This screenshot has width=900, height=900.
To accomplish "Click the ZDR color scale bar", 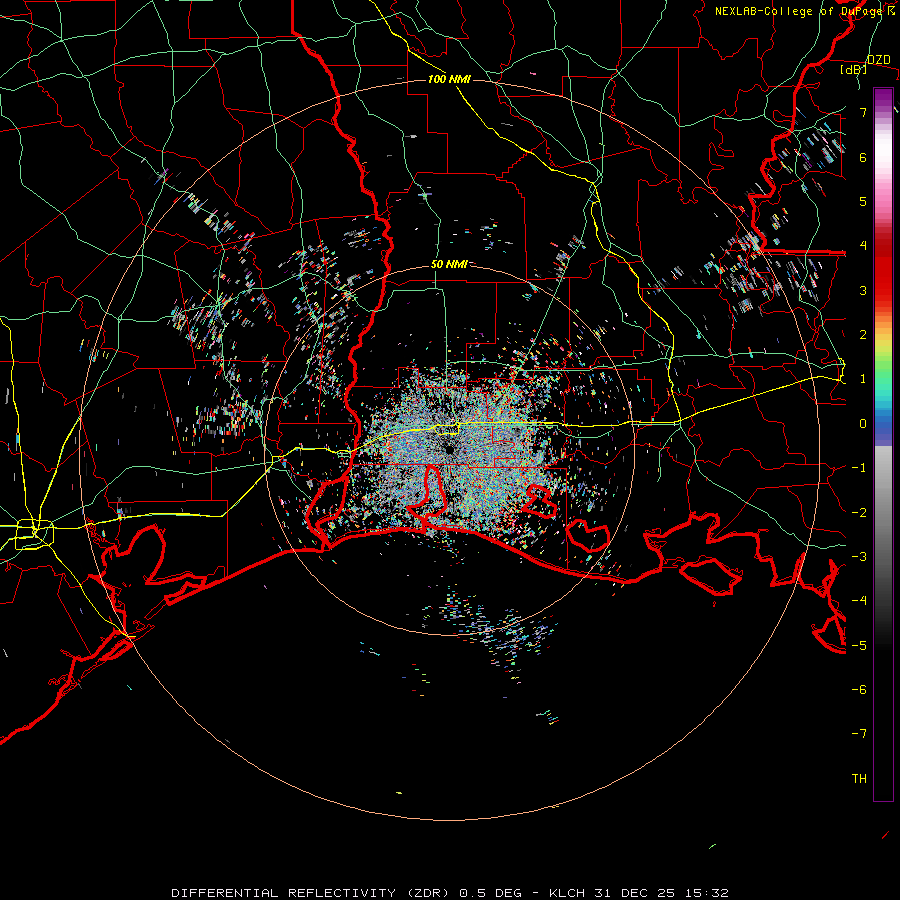I will [883, 444].
